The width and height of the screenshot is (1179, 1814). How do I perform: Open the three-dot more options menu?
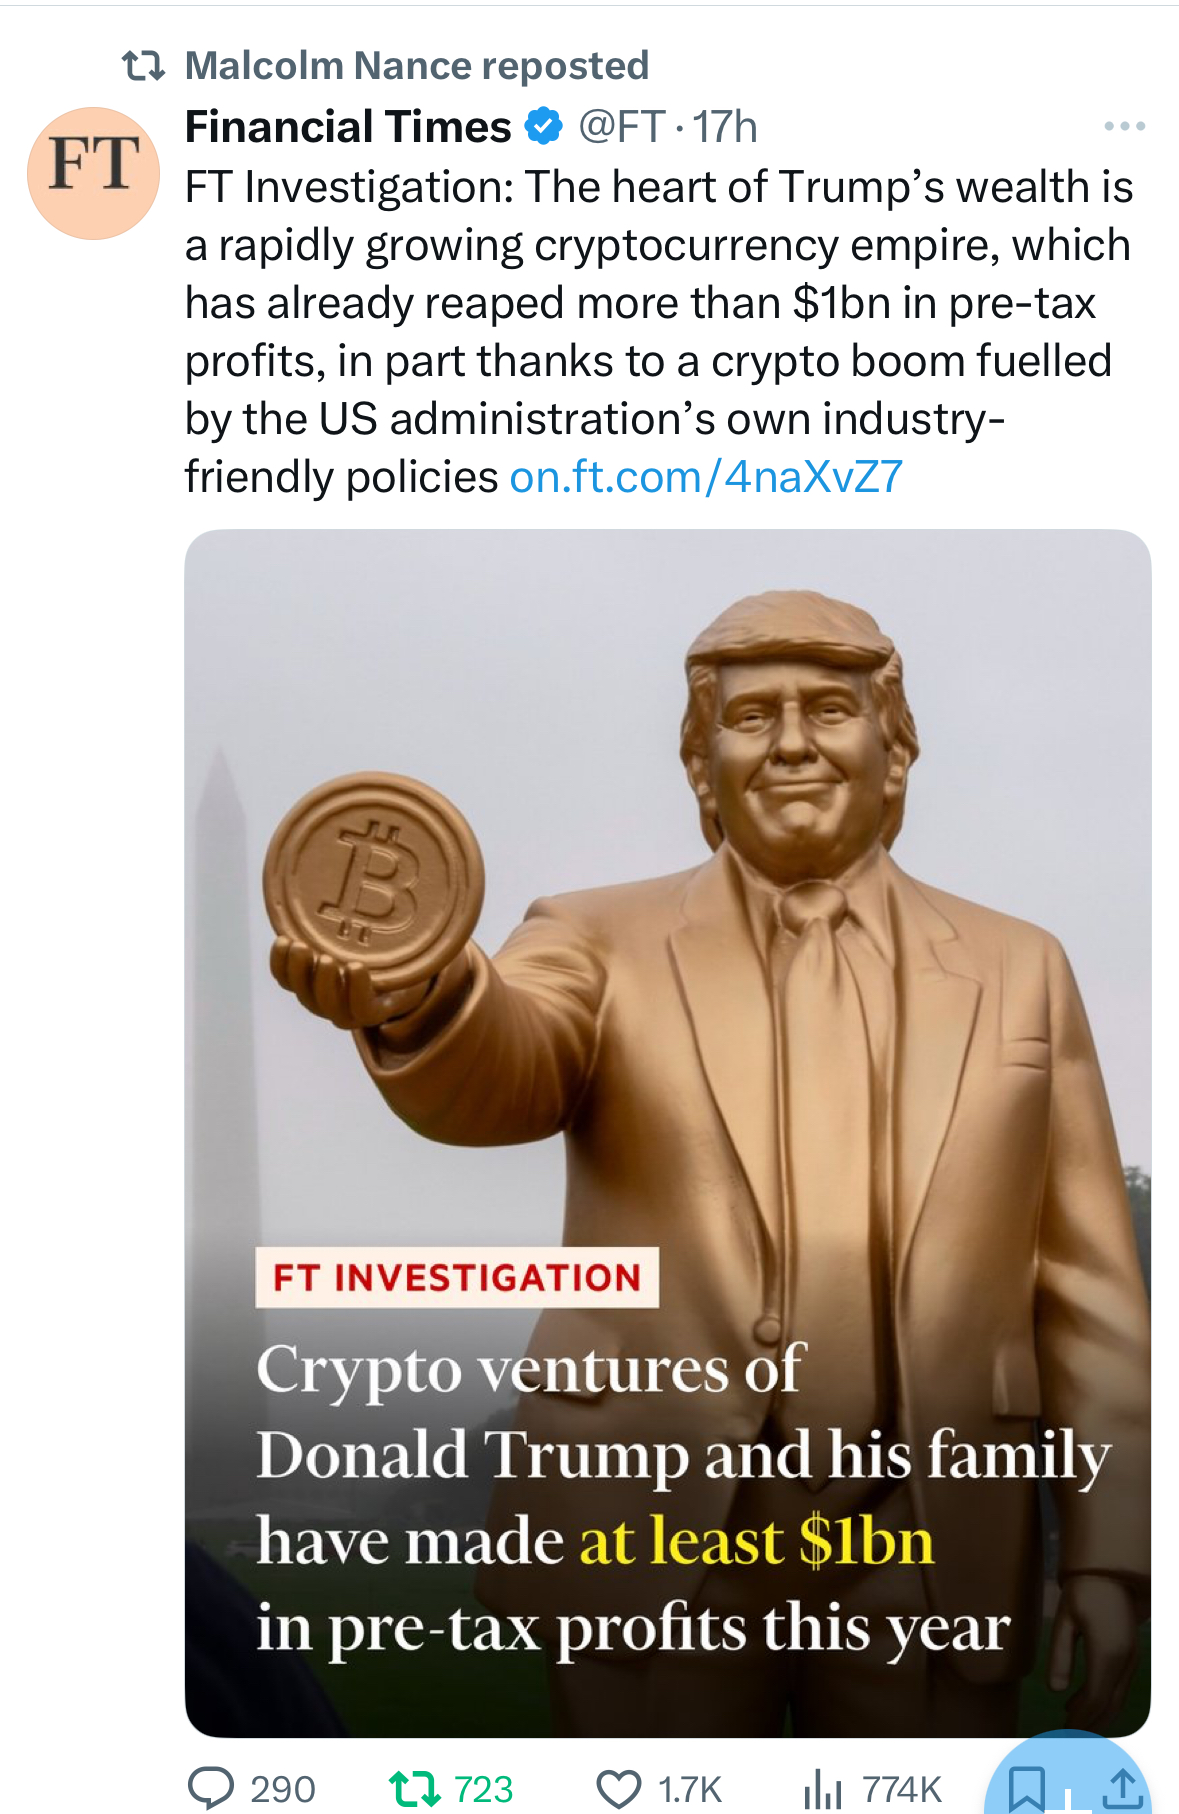(x=1124, y=126)
